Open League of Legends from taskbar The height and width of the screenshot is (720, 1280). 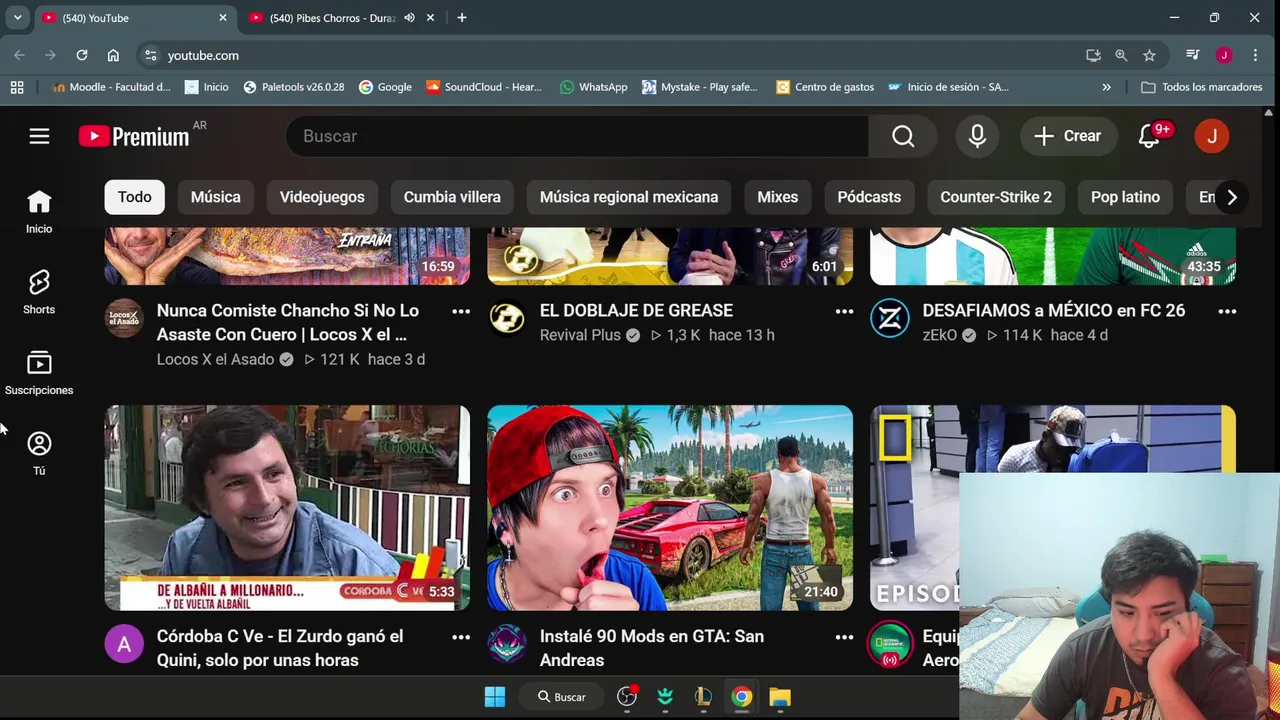(703, 696)
